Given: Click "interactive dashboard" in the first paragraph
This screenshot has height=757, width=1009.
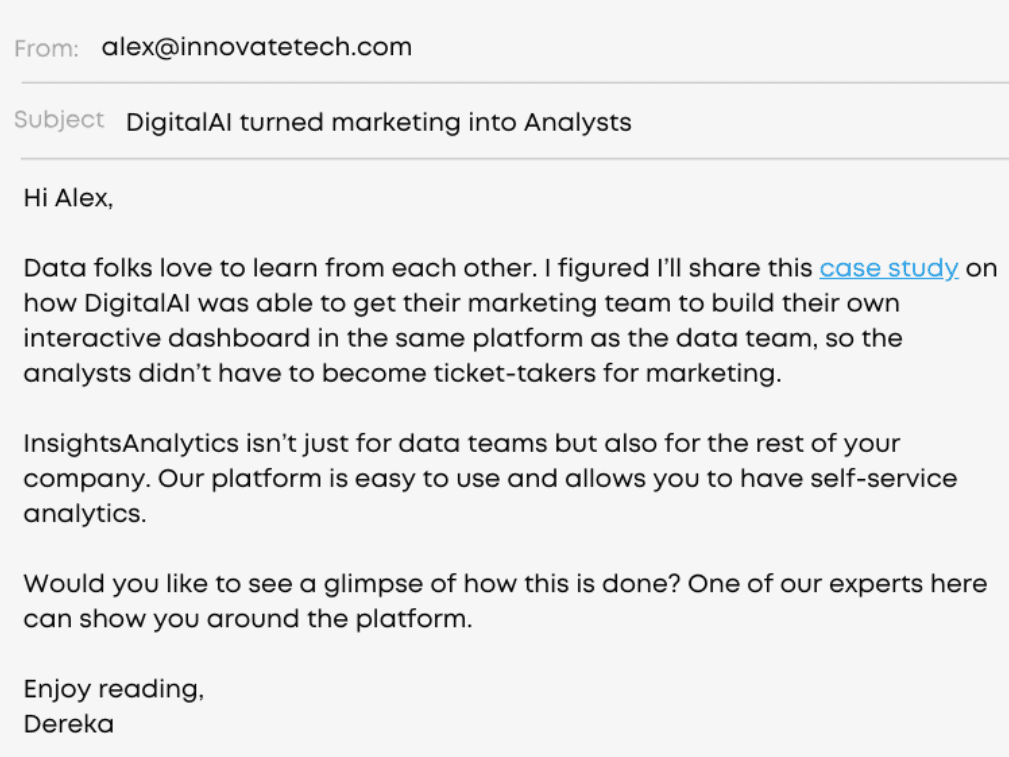Looking at the screenshot, I should (x=167, y=339).
